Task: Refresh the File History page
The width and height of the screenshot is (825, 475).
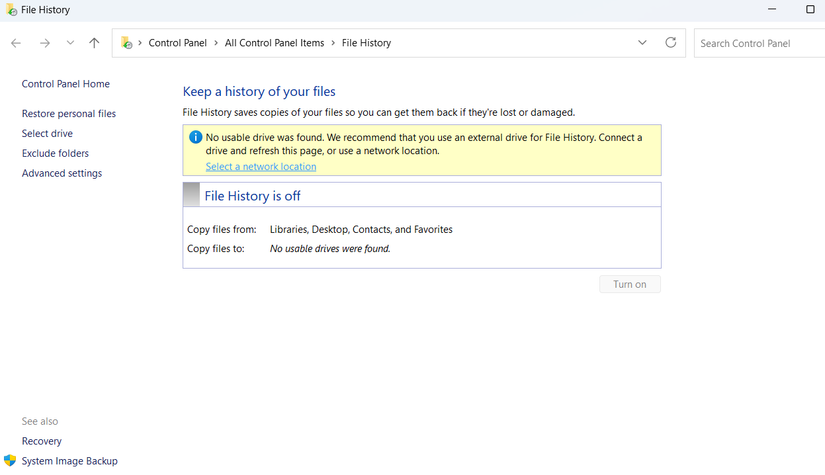Action: (671, 43)
